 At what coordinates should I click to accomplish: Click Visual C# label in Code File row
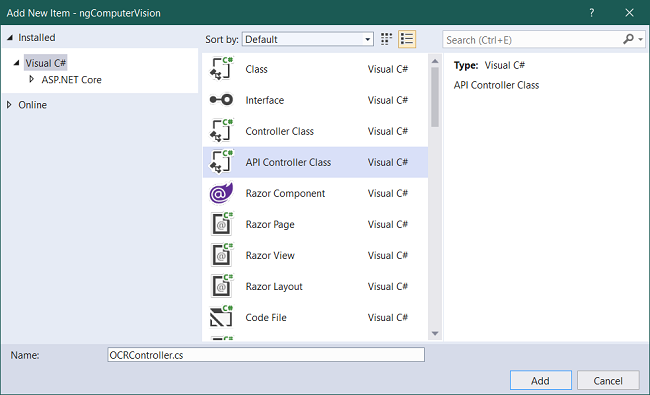click(x=388, y=317)
